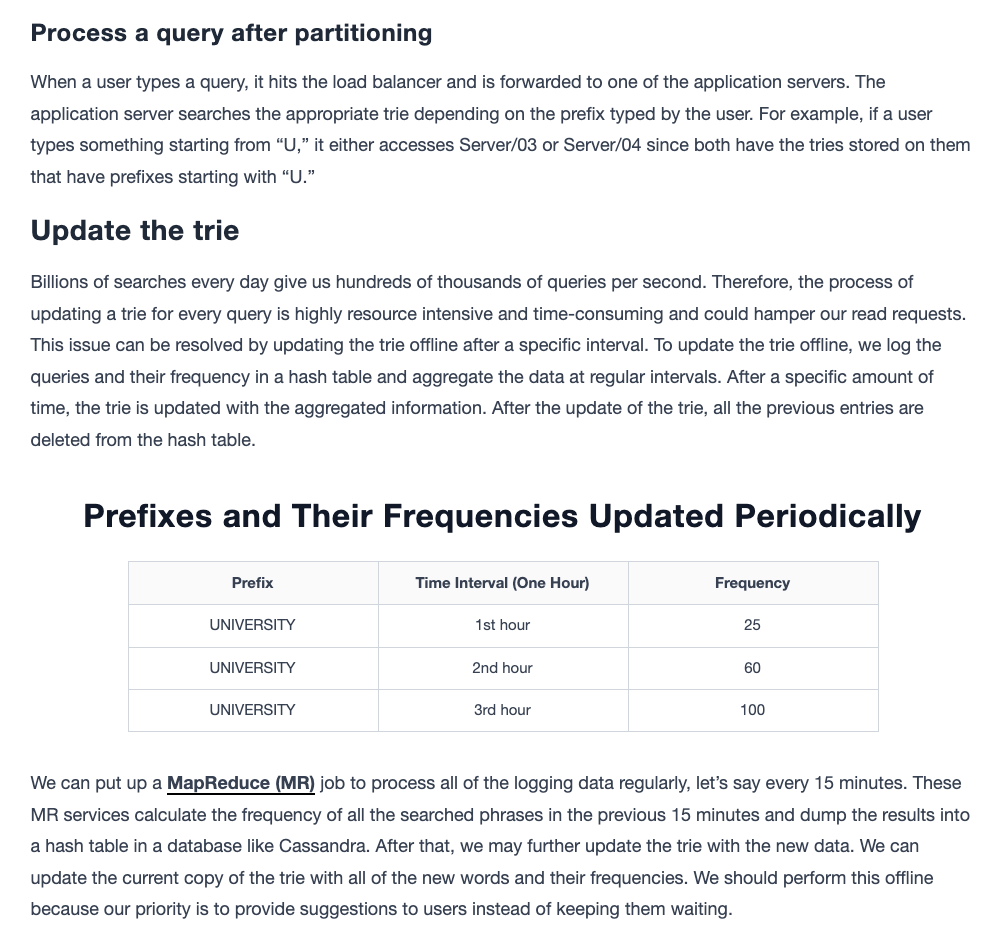The height and width of the screenshot is (931, 1002).
Task: Click the Frequency column header
Action: tap(752, 583)
